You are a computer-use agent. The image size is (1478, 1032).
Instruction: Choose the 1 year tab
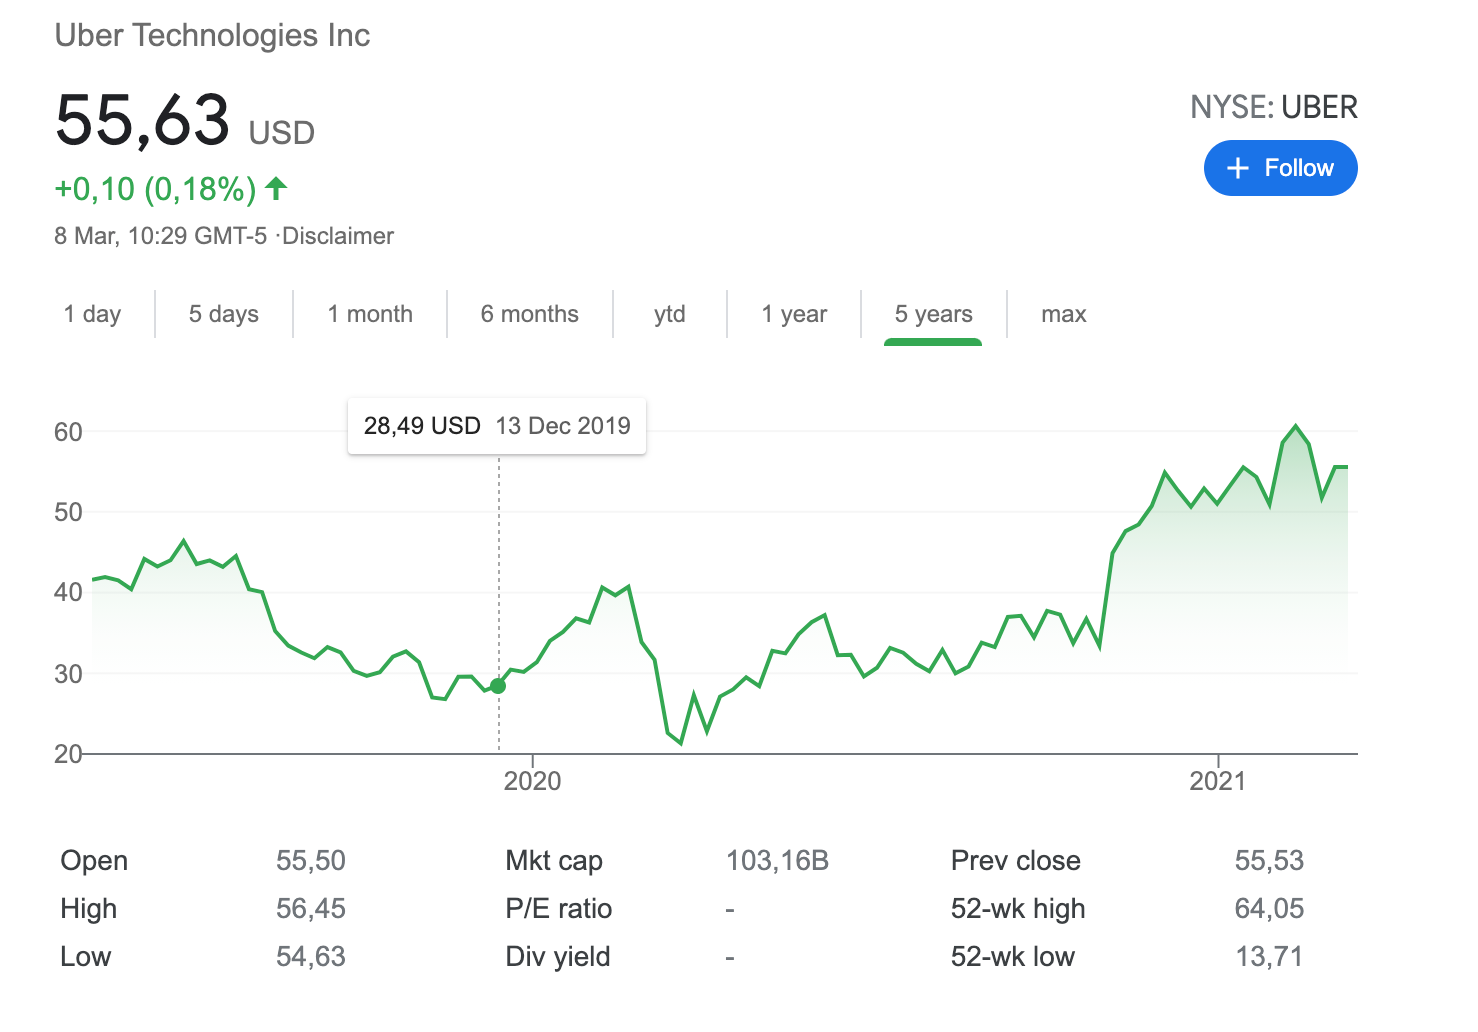(794, 314)
